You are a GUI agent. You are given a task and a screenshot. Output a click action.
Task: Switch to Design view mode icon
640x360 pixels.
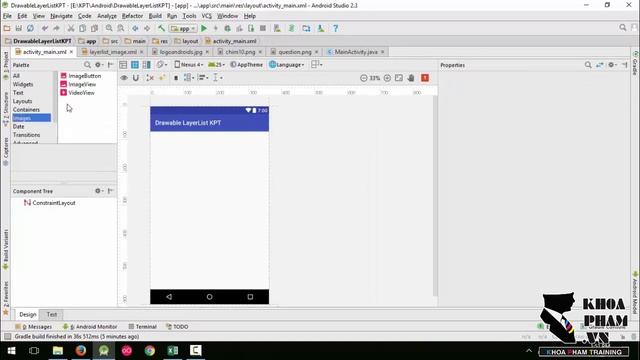point(123,64)
